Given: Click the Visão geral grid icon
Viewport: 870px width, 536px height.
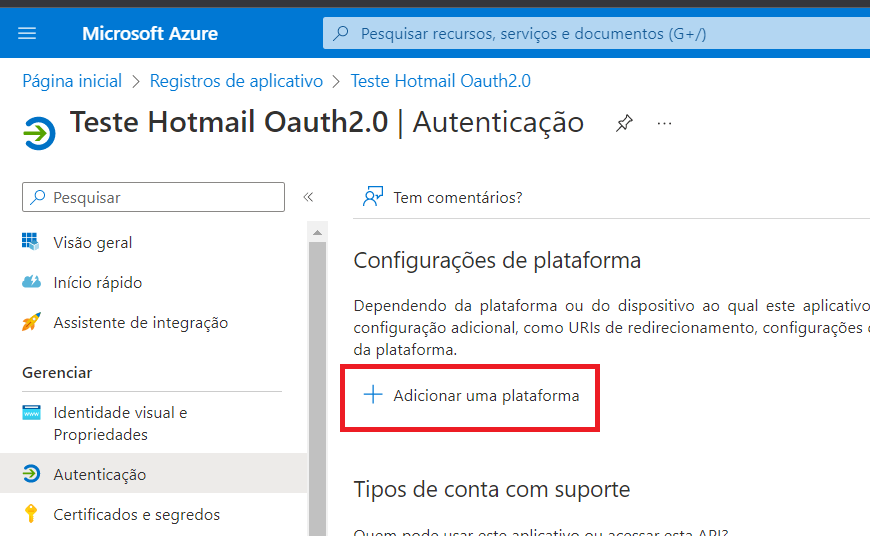Looking at the screenshot, I should click(x=32, y=242).
